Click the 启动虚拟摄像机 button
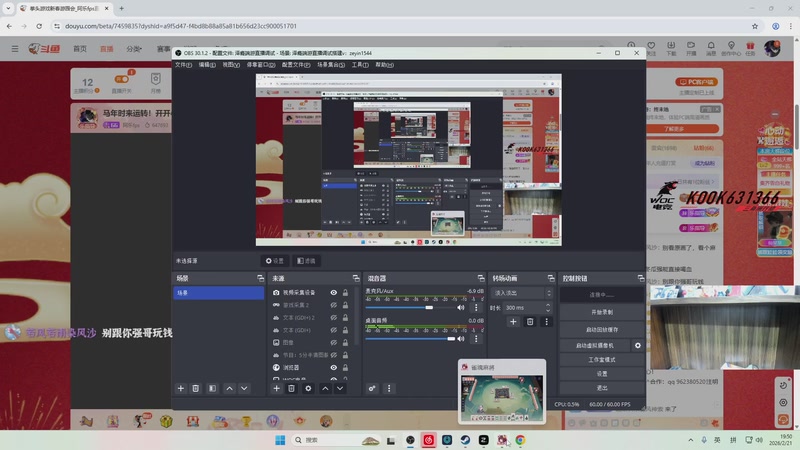 coord(595,345)
